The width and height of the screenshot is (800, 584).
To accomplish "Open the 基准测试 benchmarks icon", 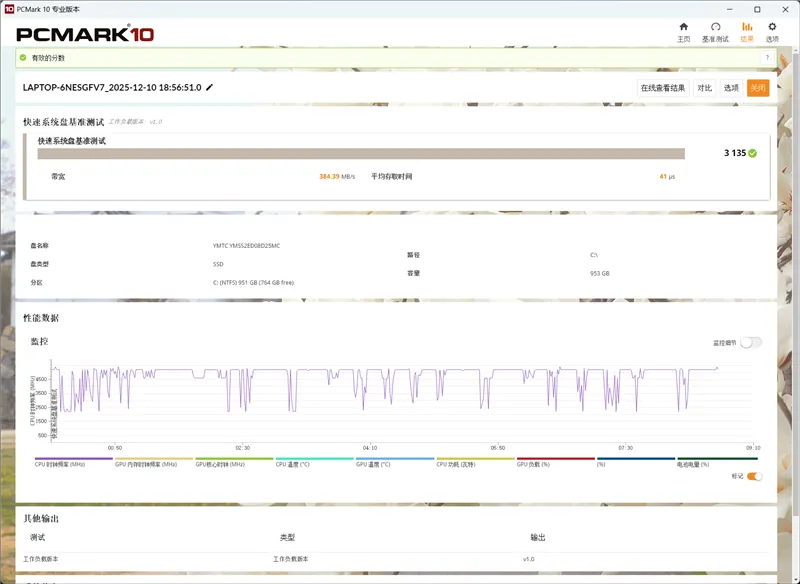I will [x=715, y=27].
